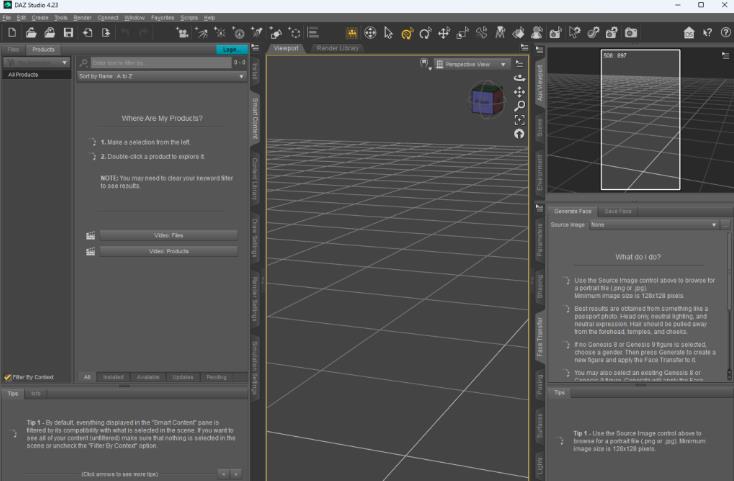This screenshot has height=481, width=734.
Task: Select the Products tab in Smart Content
Action: pyautogui.click(x=43, y=50)
